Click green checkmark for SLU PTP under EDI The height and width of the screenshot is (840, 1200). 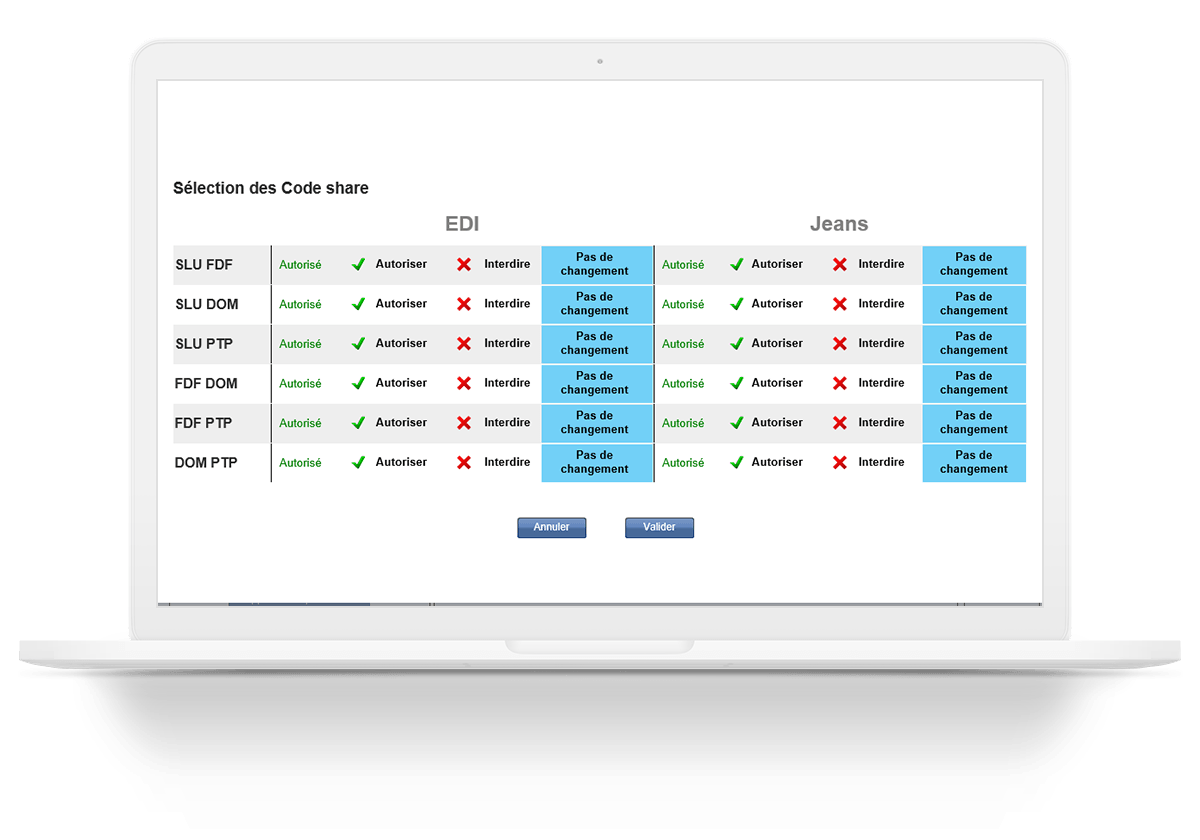click(x=358, y=344)
